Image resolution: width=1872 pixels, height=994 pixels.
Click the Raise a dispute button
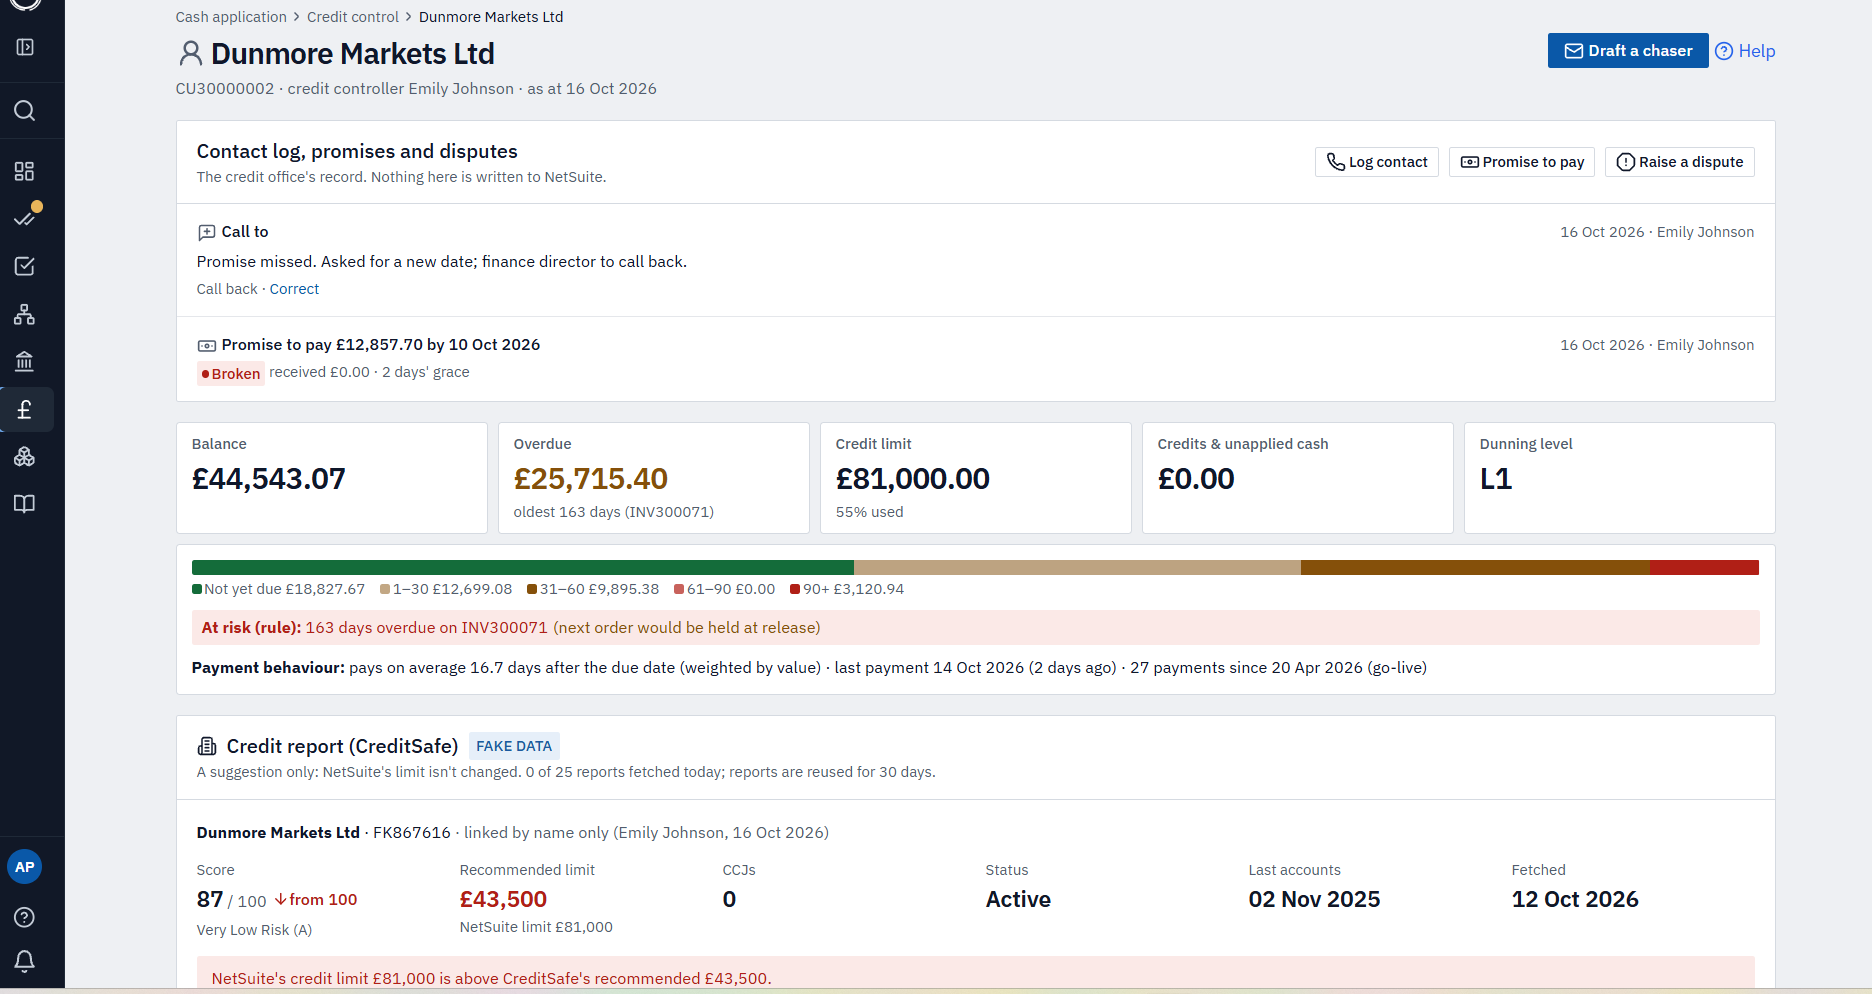point(1680,162)
